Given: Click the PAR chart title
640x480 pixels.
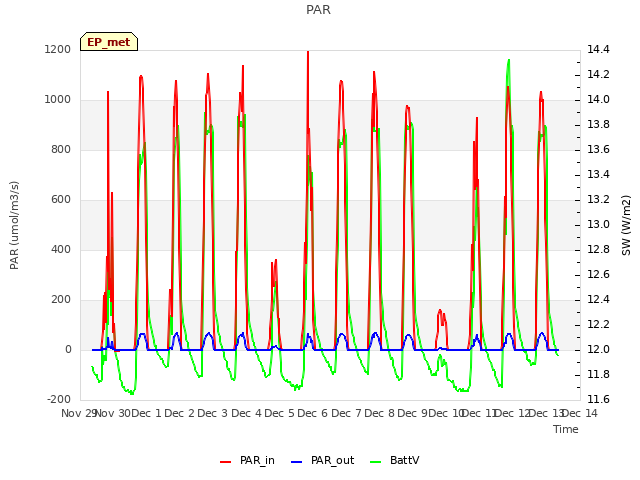Looking at the screenshot, I should (x=318, y=10).
